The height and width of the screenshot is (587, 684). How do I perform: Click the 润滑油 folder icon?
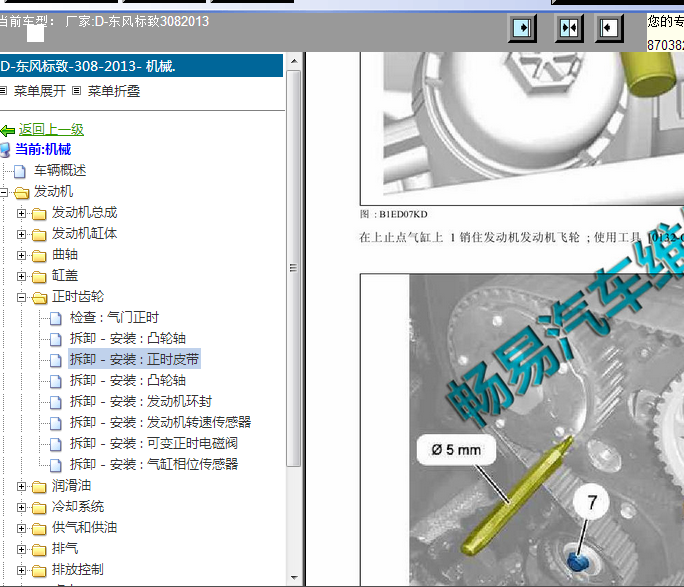[x=39, y=486]
